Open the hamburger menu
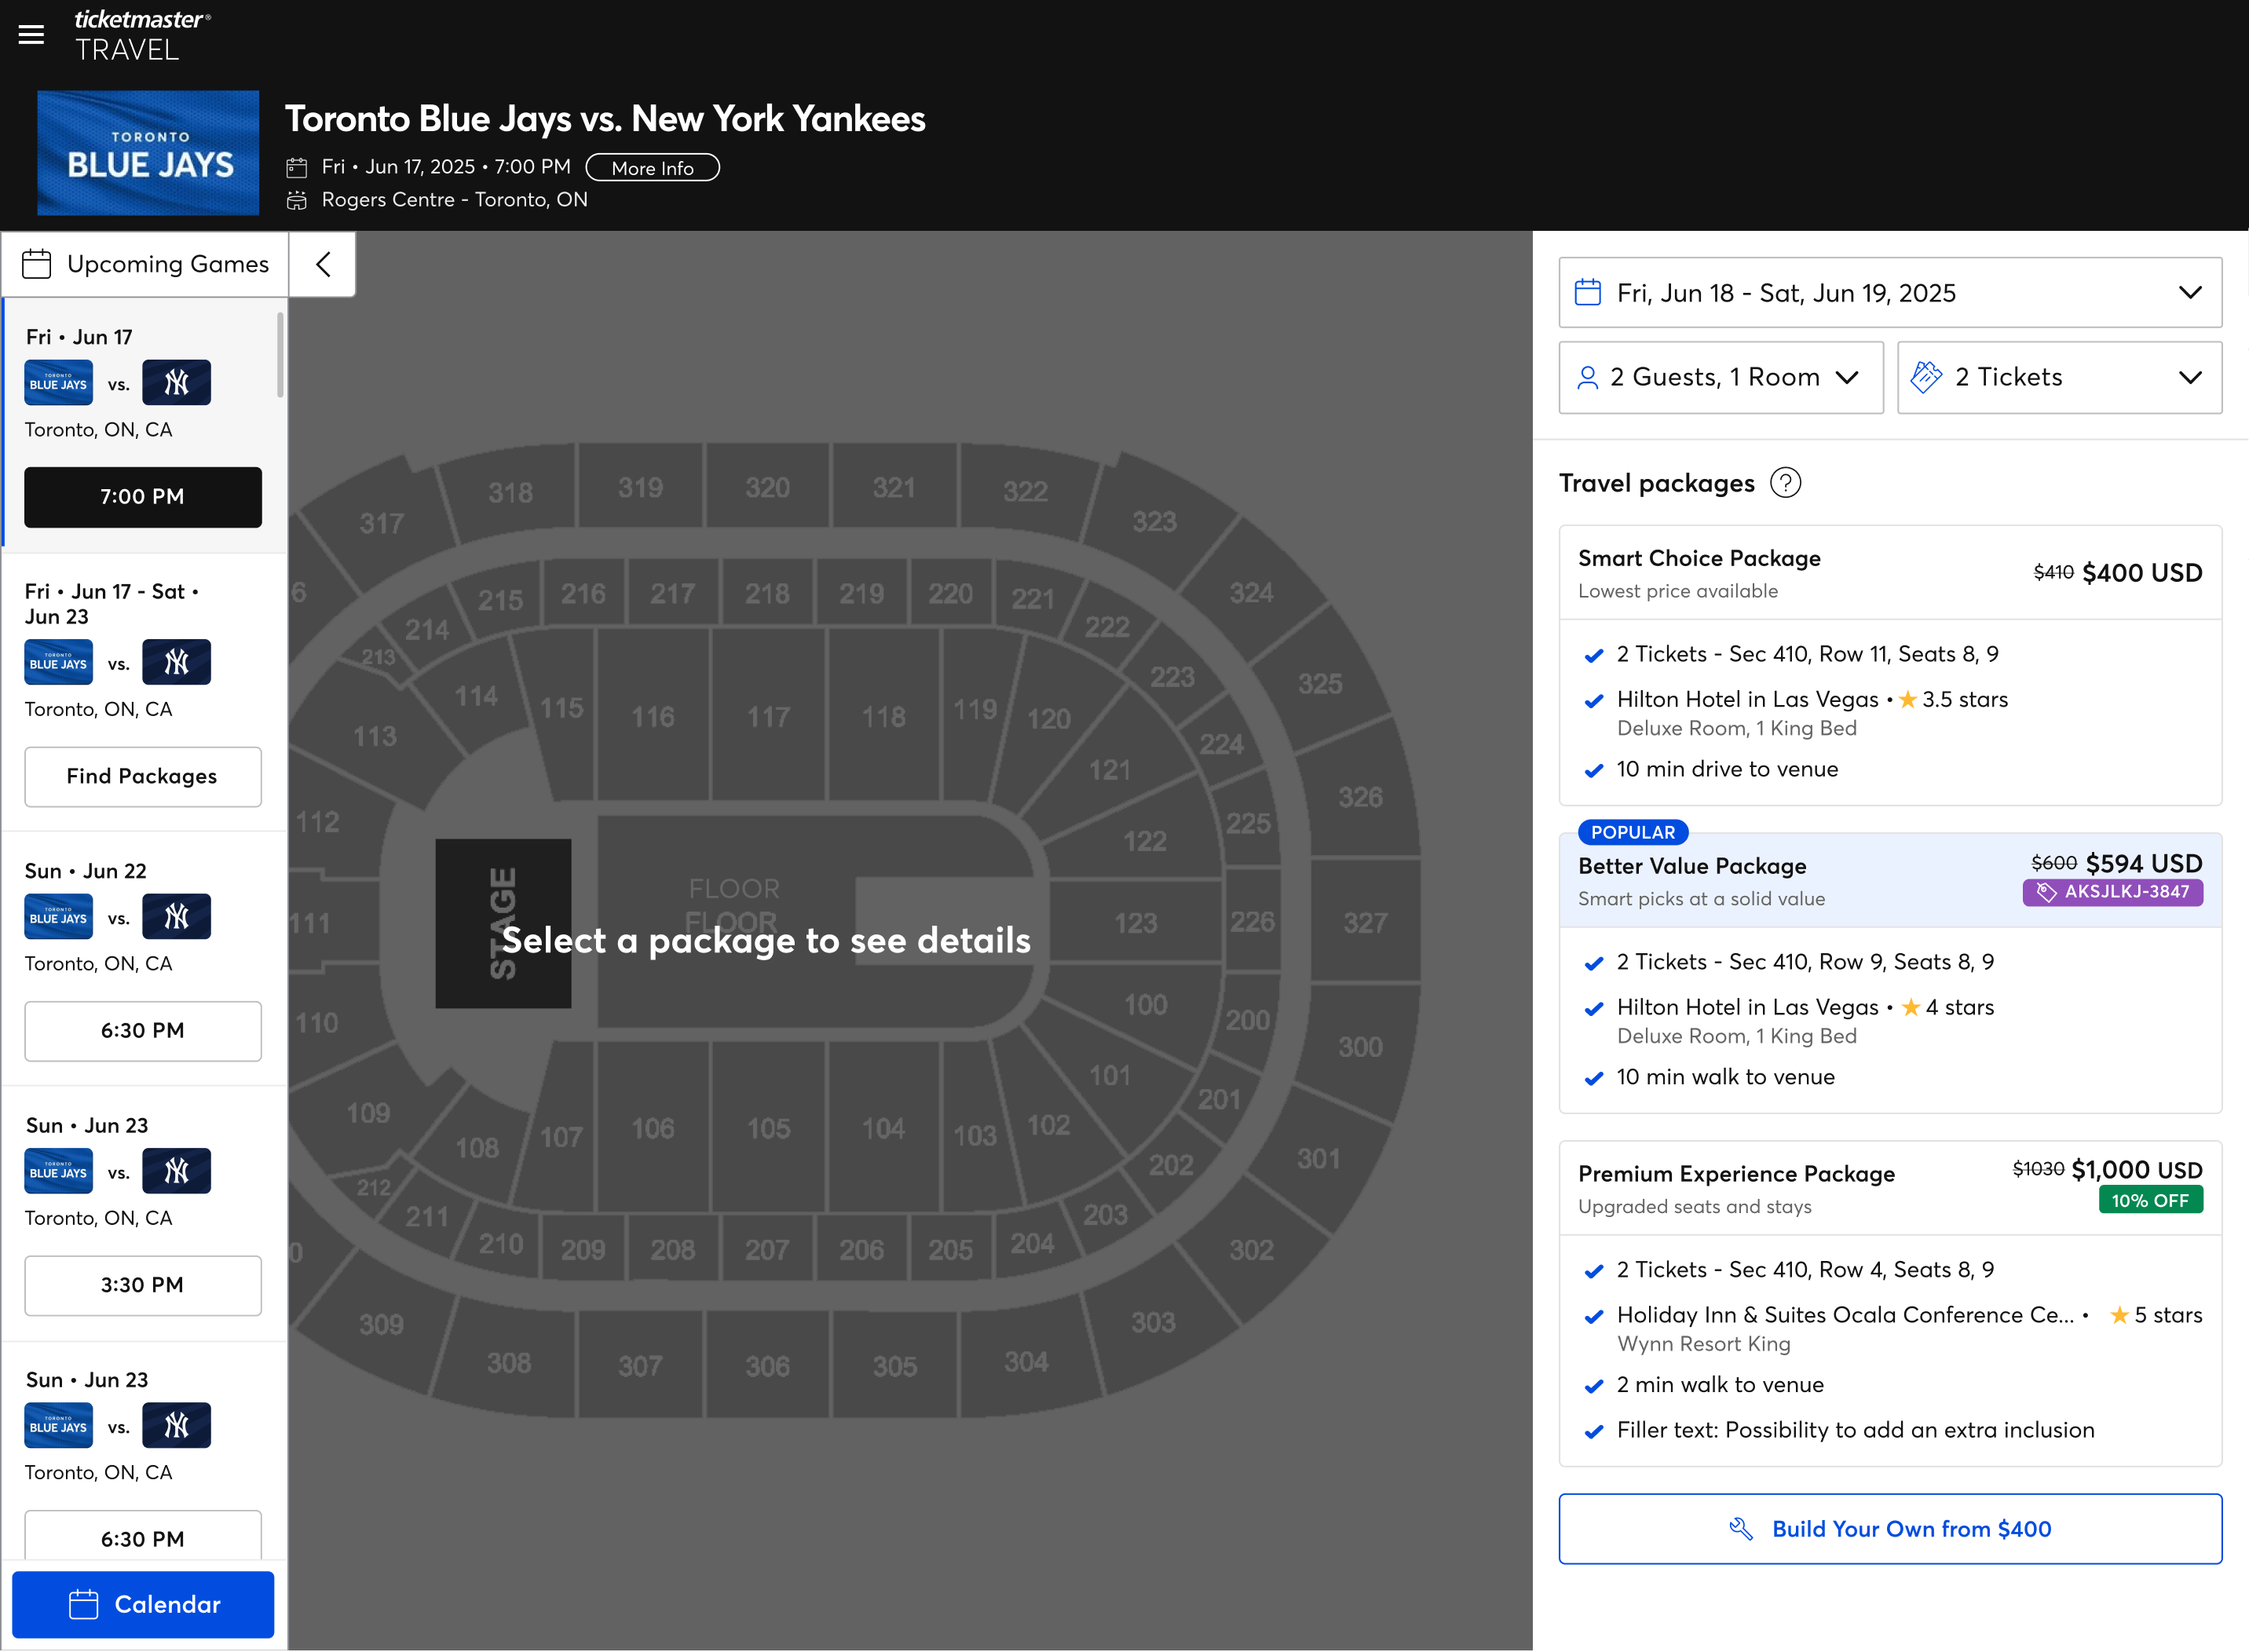The width and height of the screenshot is (2249, 1652). pyautogui.click(x=32, y=35)
